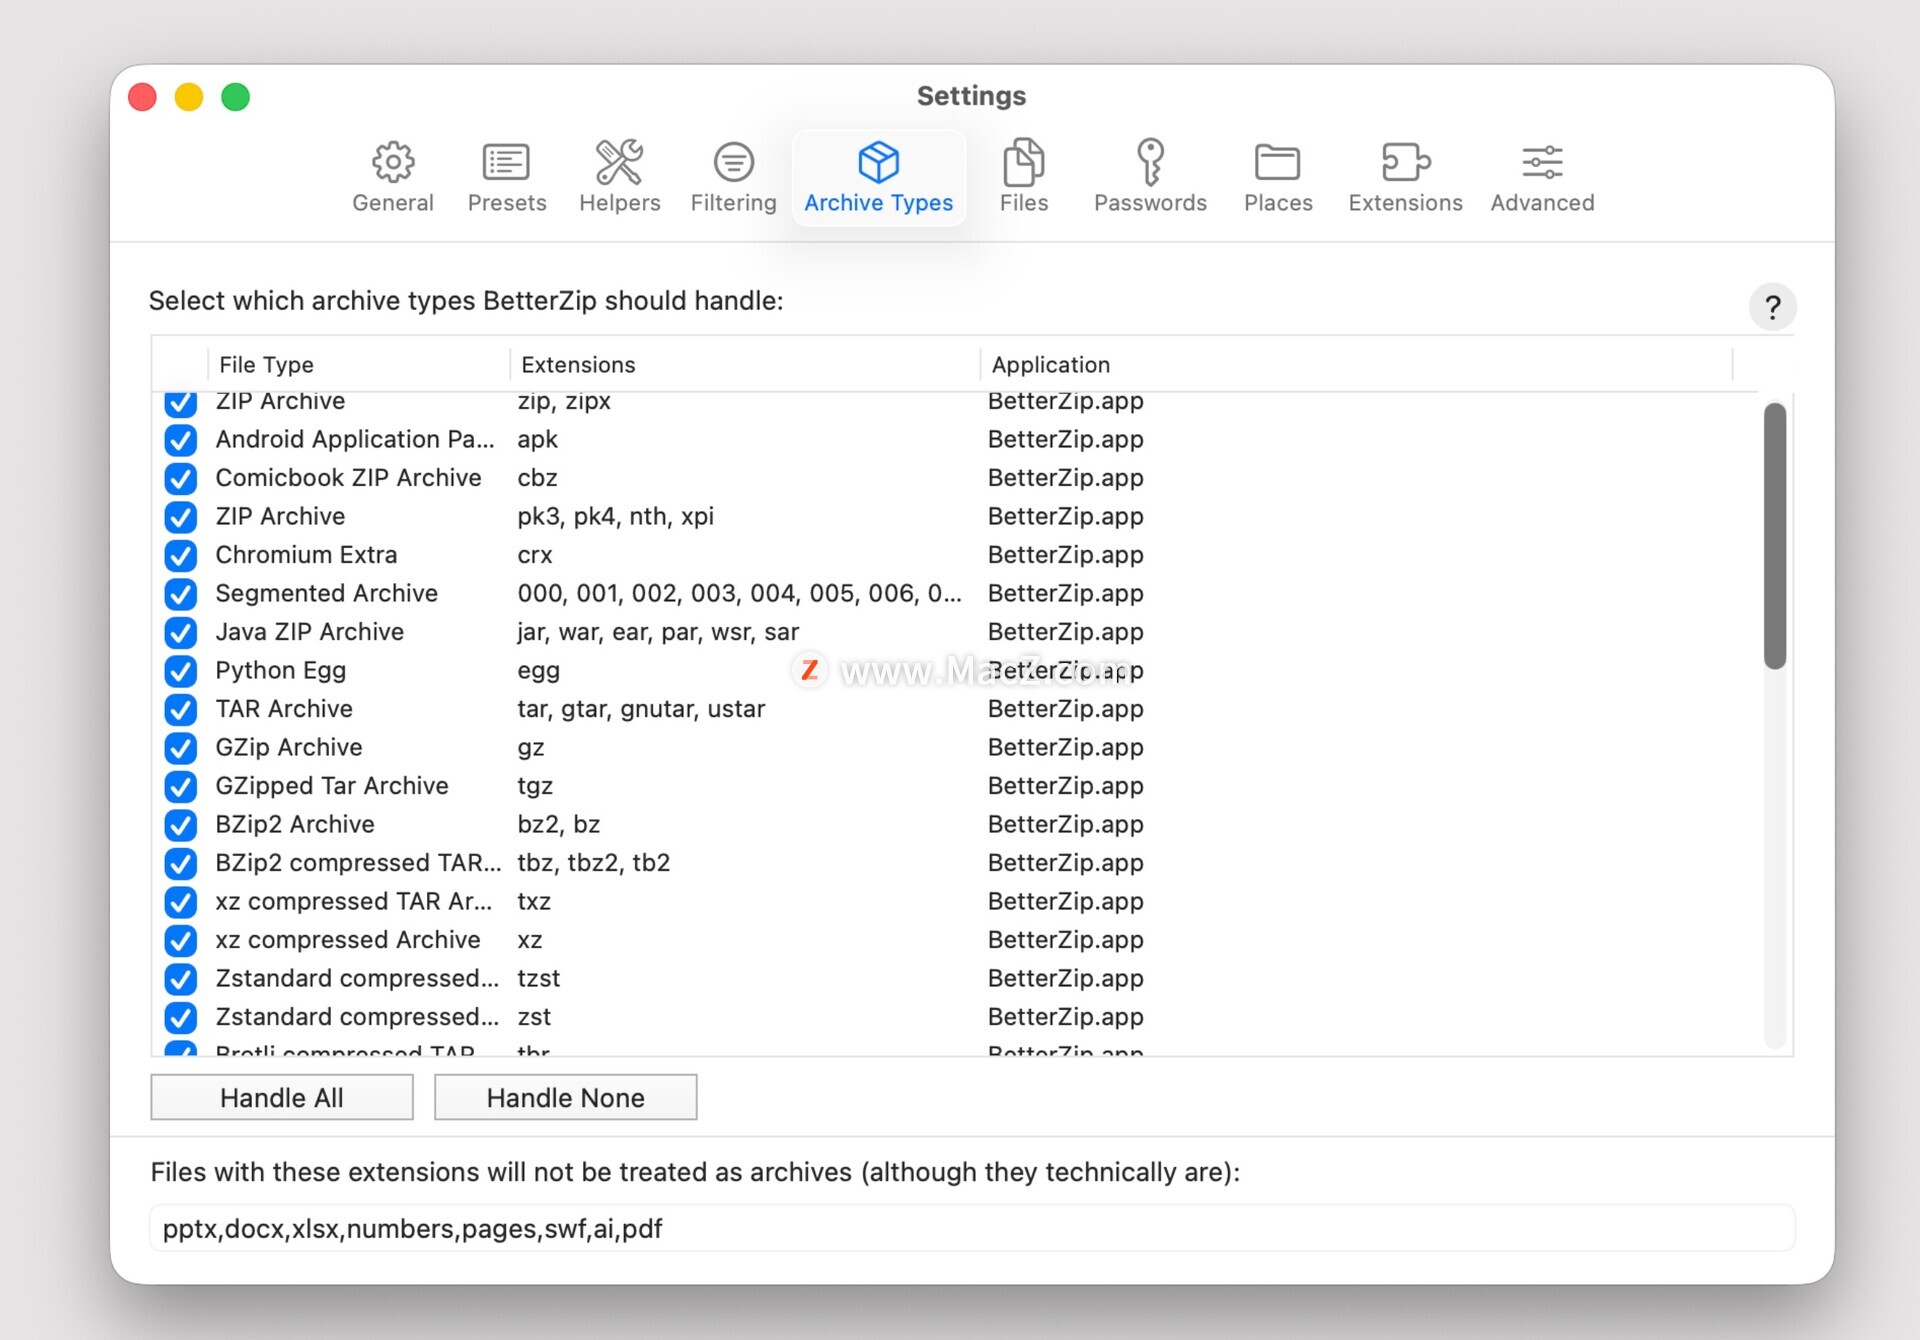Toggle the xz compressed TAR checkbox

[x=181, y=902]
